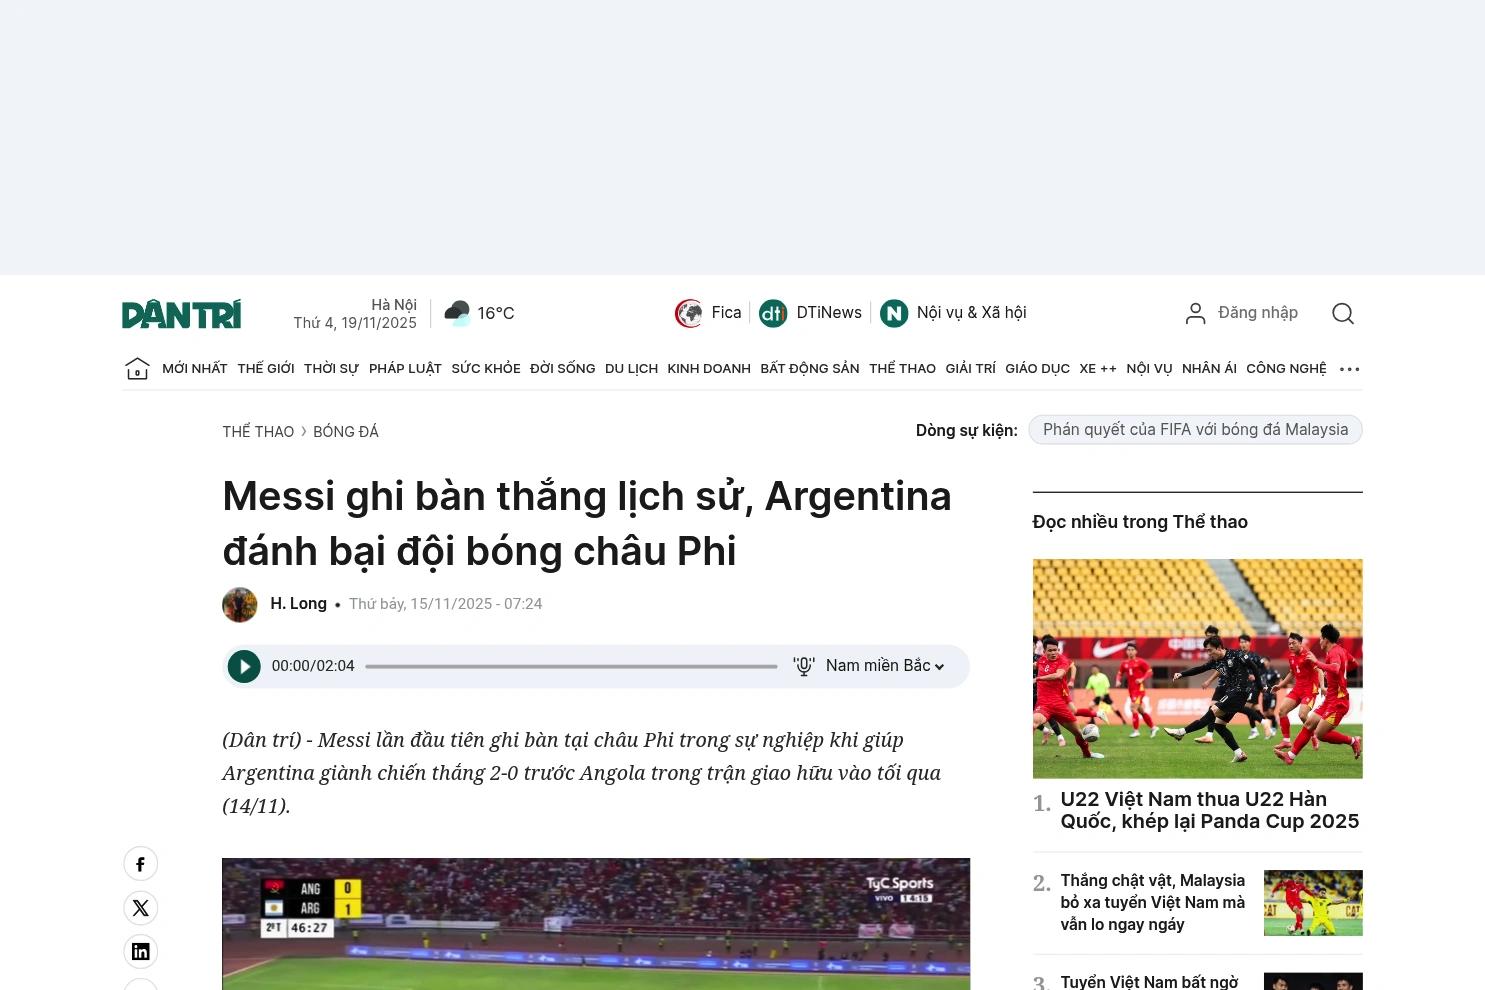1485x990 pixels.
Task: Select the CÔNG NGHỆ section
Action: (x=1286, y=369)
